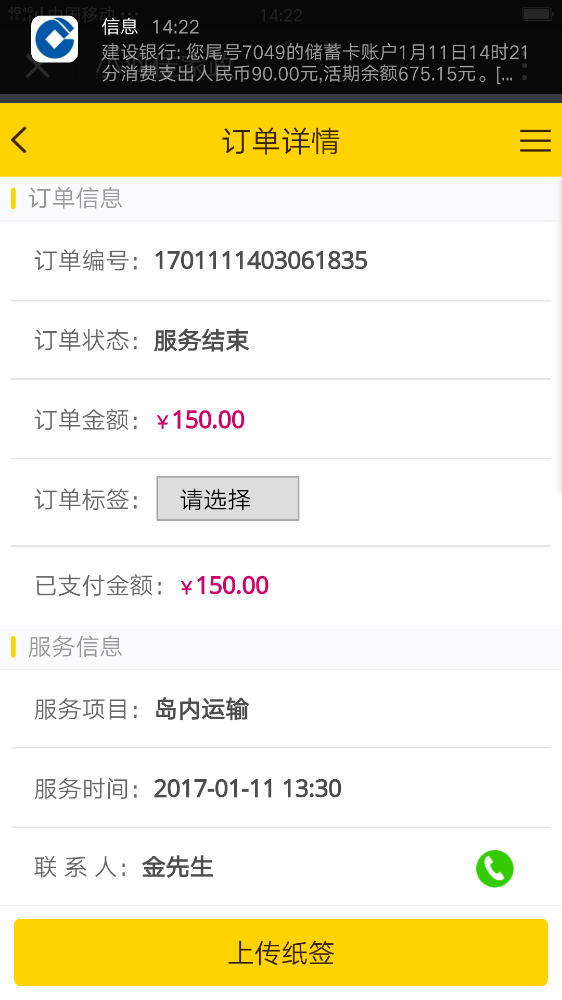Tap the service time 2017-01-11 13:30

click(248, 789)
